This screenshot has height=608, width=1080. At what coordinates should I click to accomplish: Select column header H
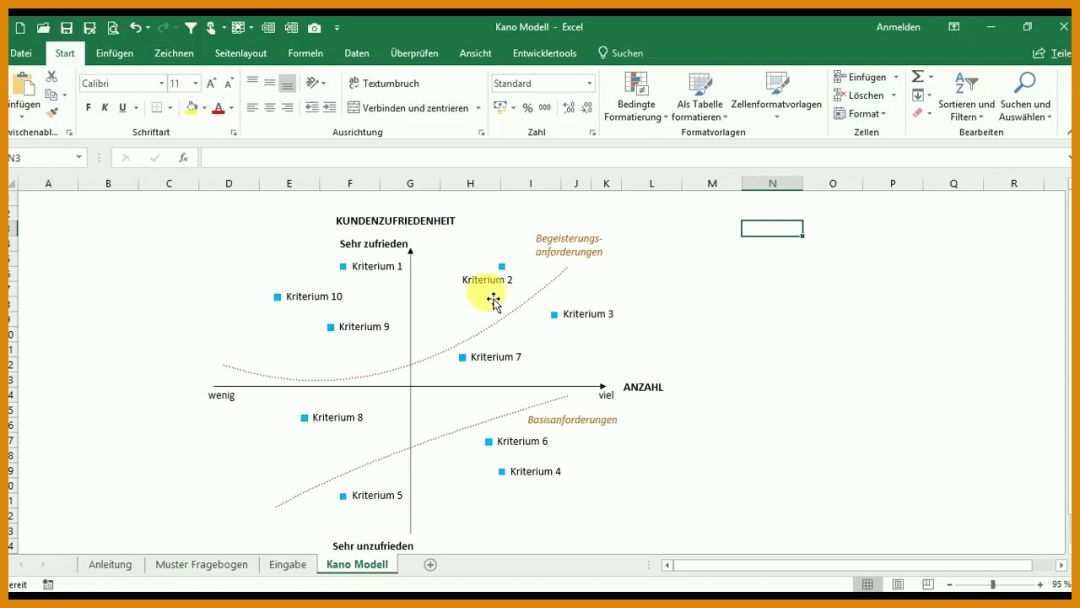pos(470,183)
